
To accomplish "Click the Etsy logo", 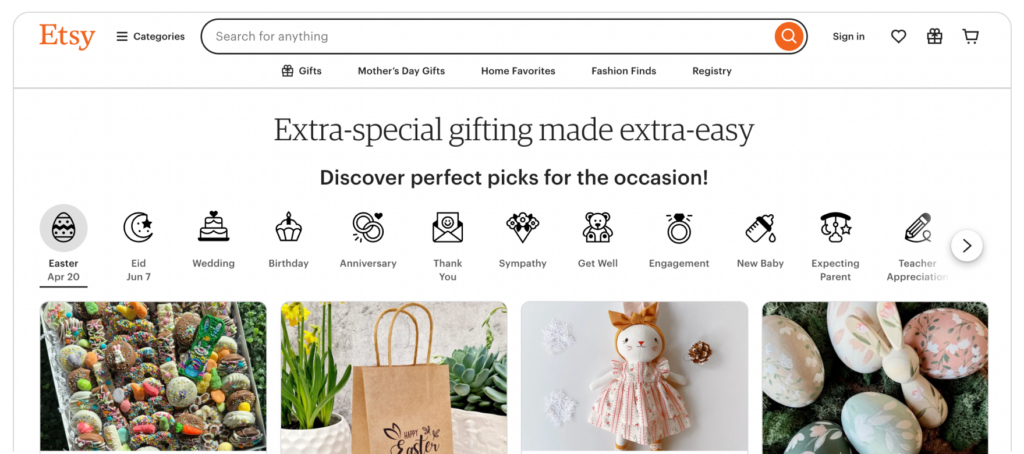I will pyautogui.click(x=67, y=37).
